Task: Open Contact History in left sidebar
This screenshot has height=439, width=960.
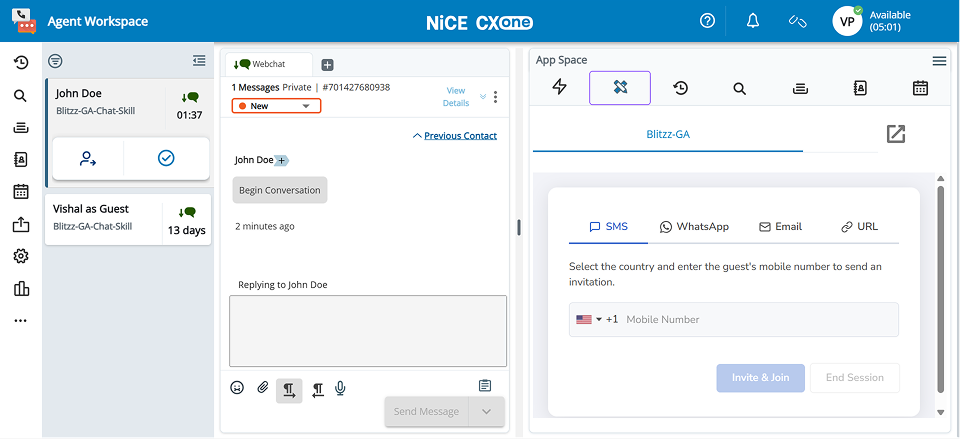Action: 21,62
